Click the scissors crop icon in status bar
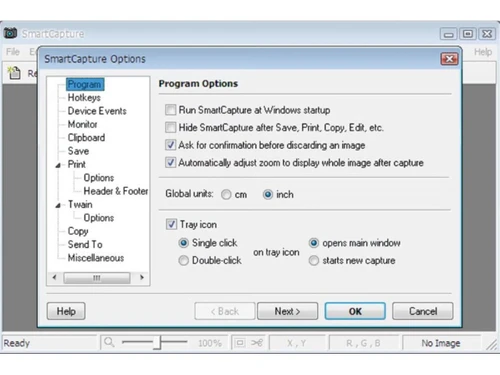The height and width of the screenshot is (375, 500). point(257,343)
